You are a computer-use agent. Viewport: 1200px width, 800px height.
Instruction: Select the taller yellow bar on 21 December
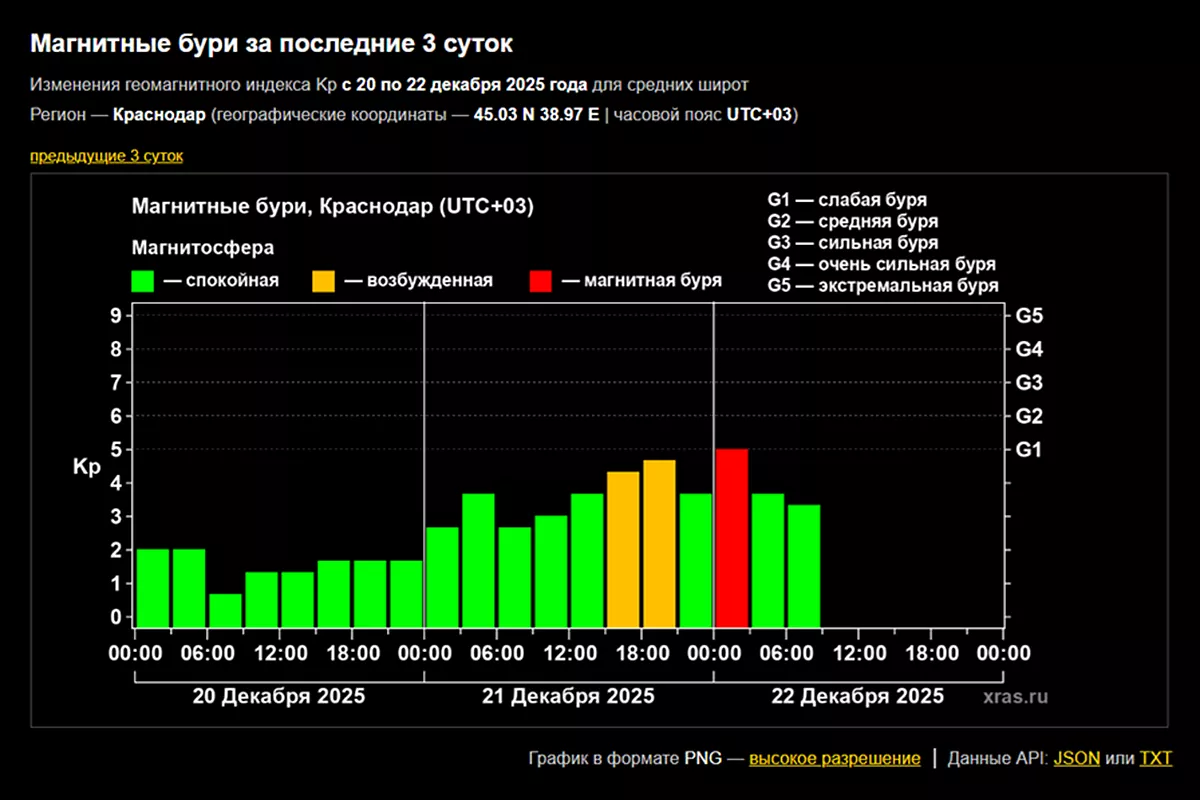(659, 543)
